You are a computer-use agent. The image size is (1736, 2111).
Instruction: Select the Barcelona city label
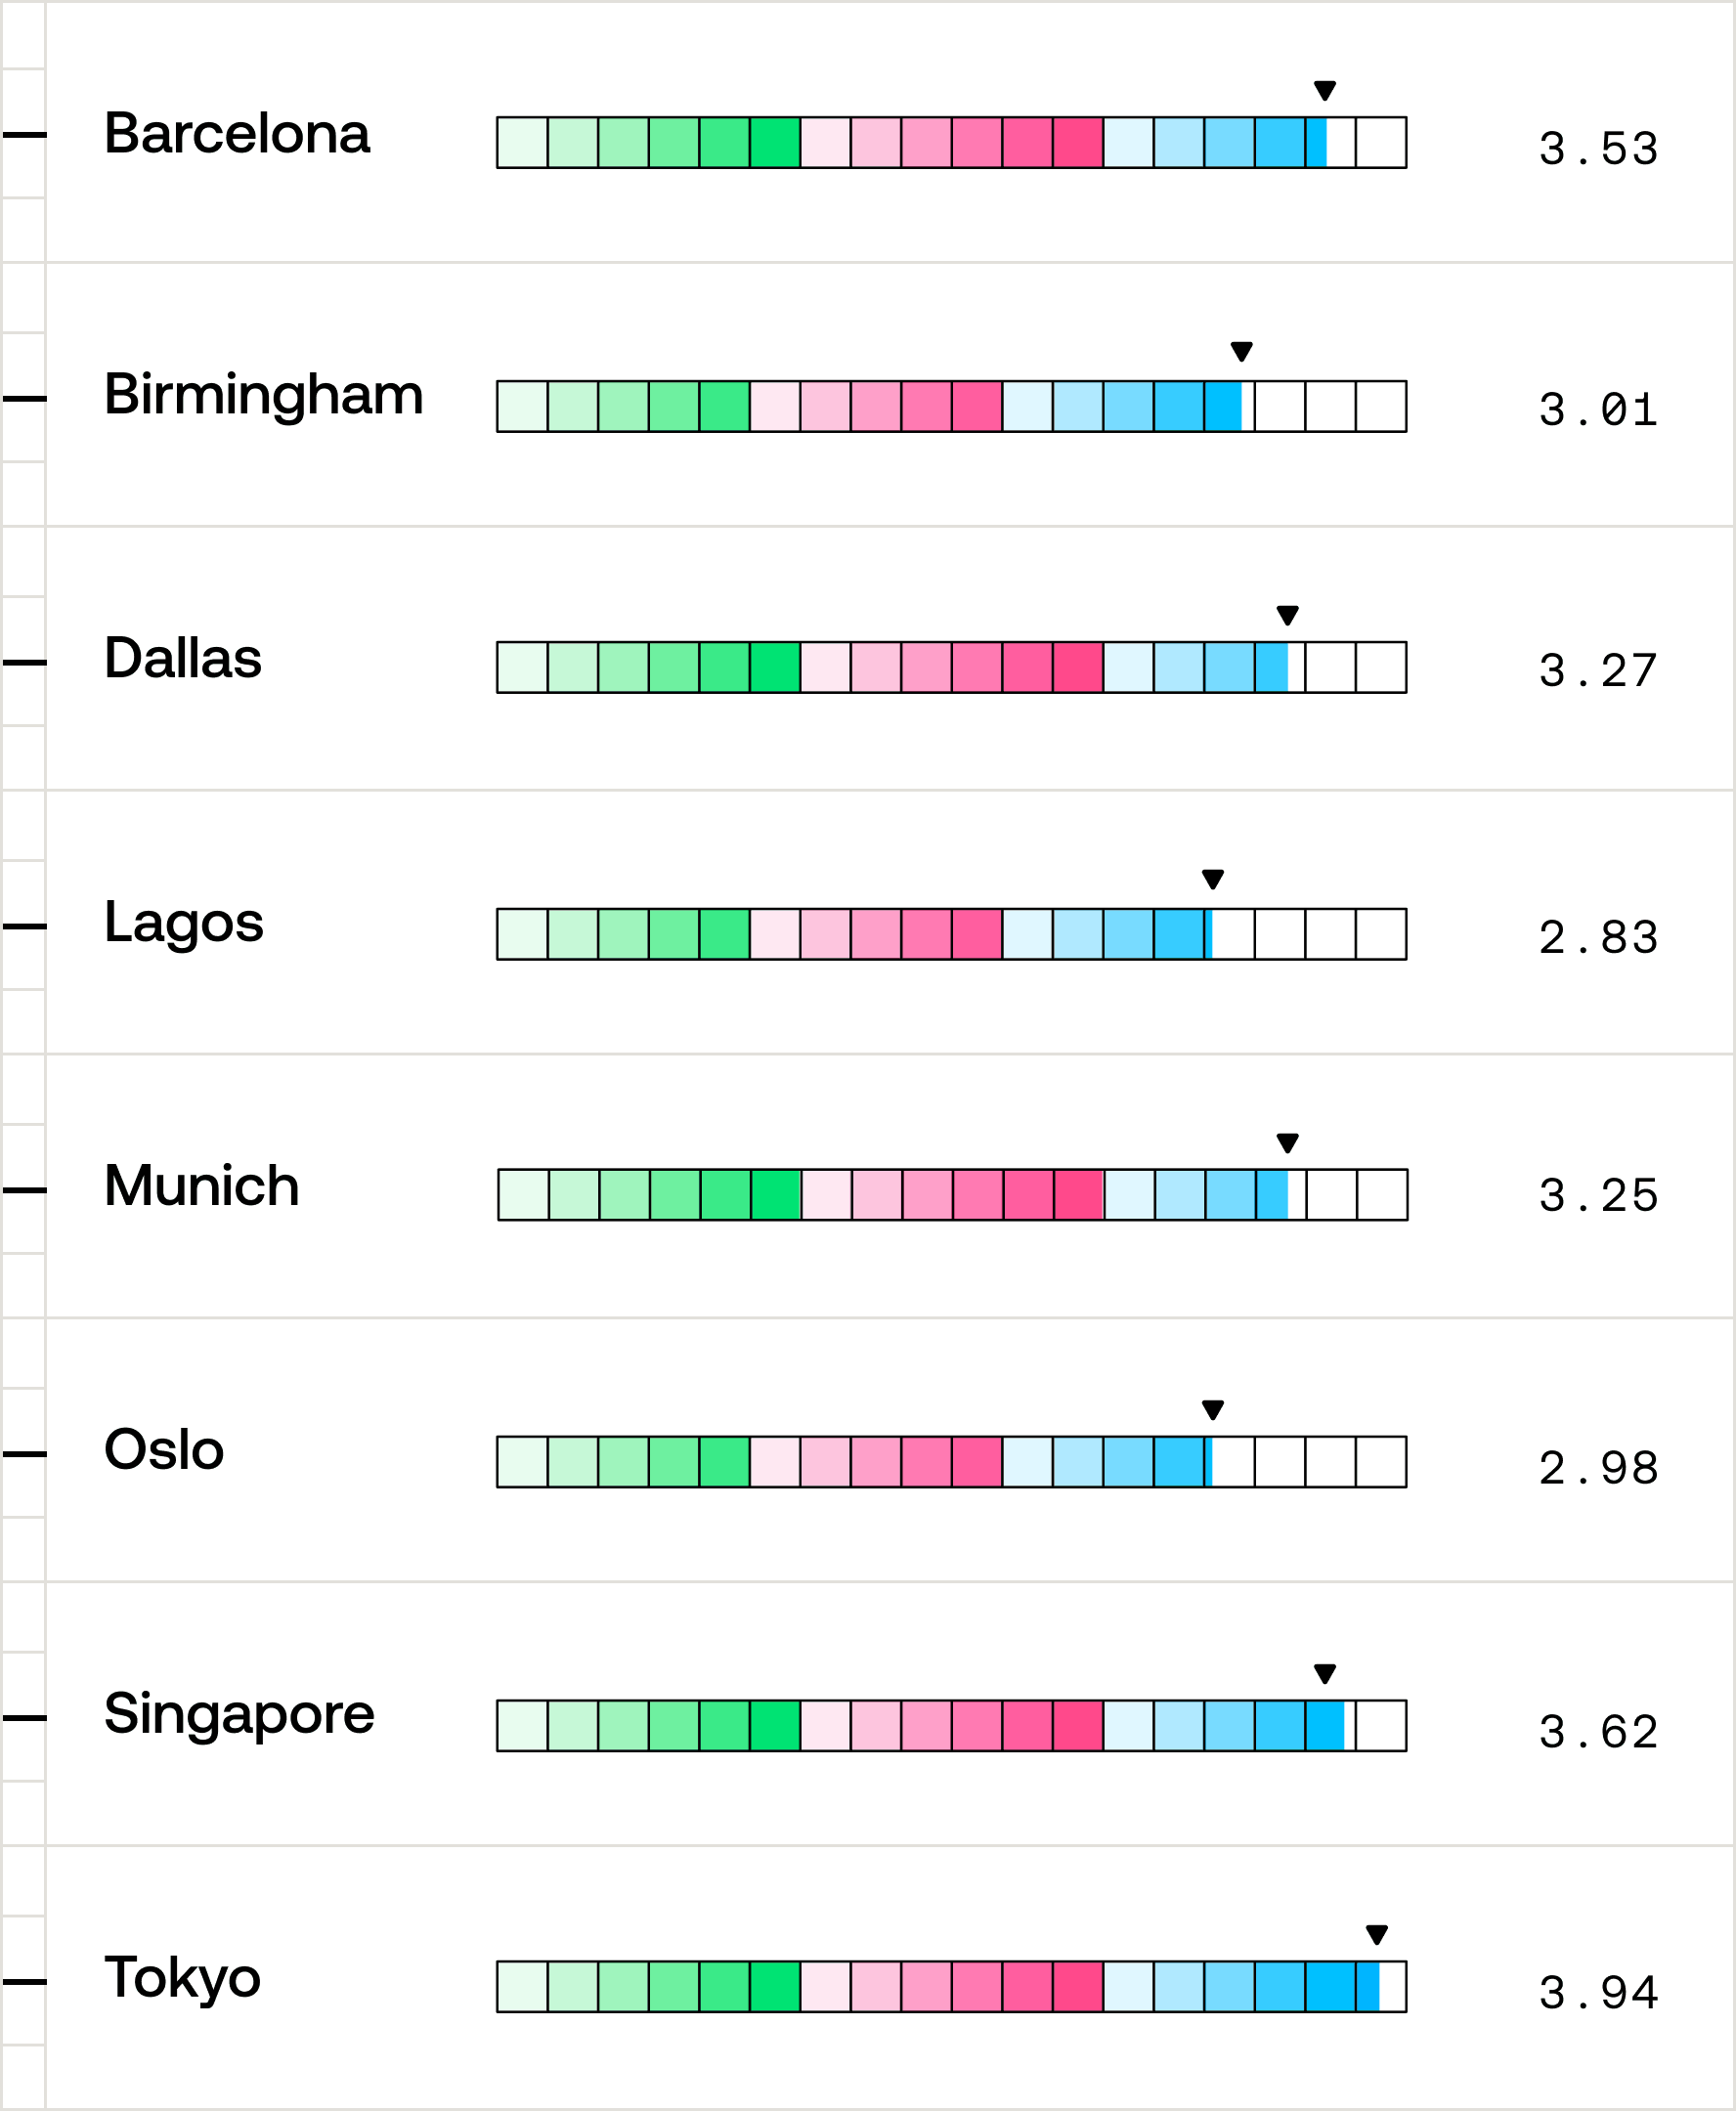tap(237, 134)
